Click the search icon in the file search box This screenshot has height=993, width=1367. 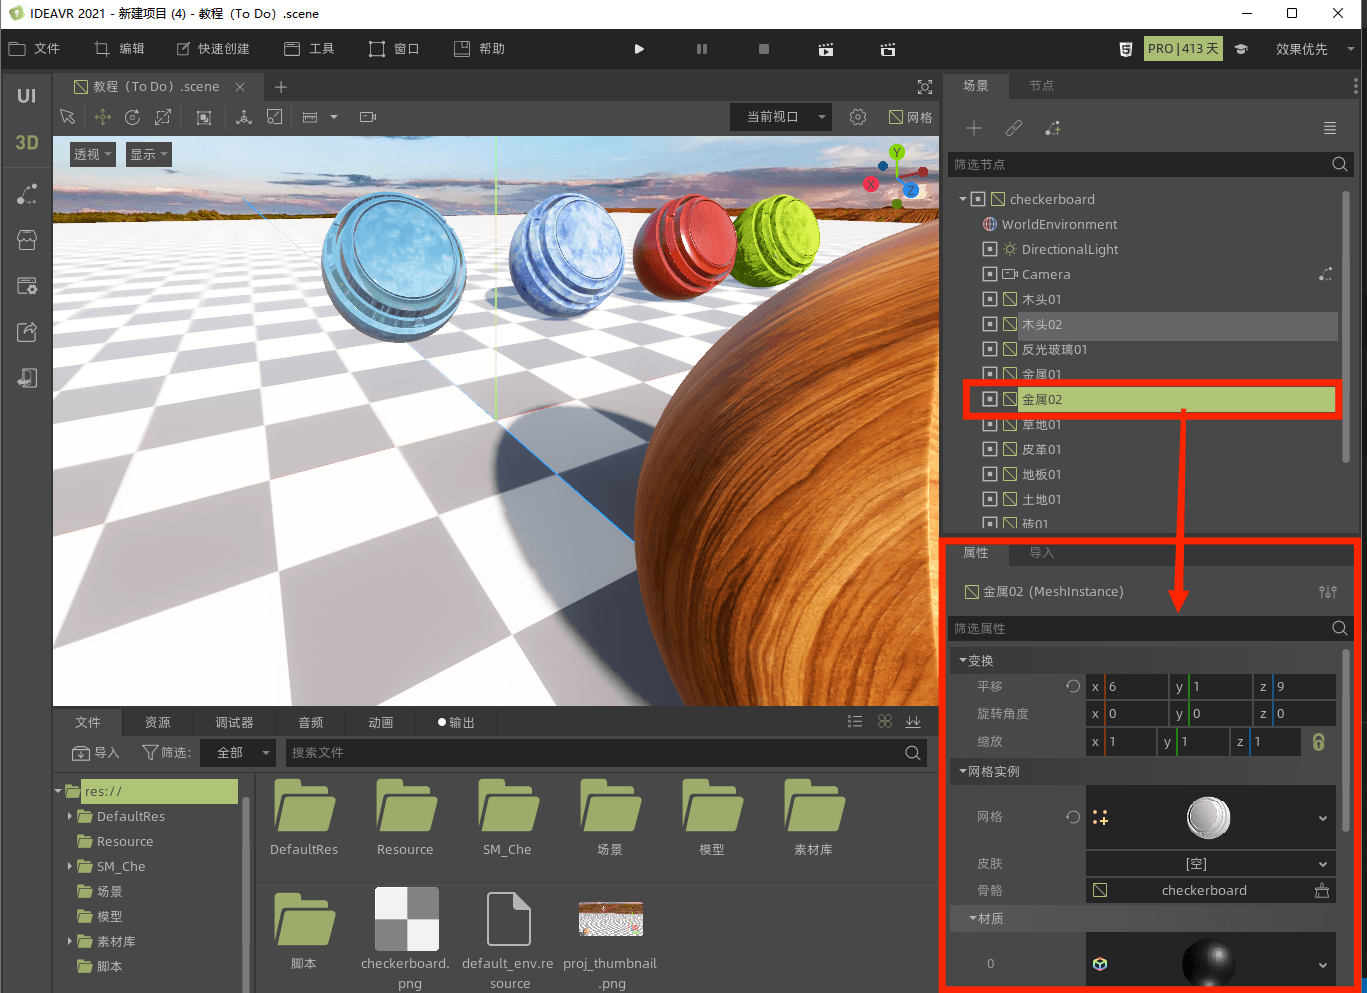[x=913, y=753]
